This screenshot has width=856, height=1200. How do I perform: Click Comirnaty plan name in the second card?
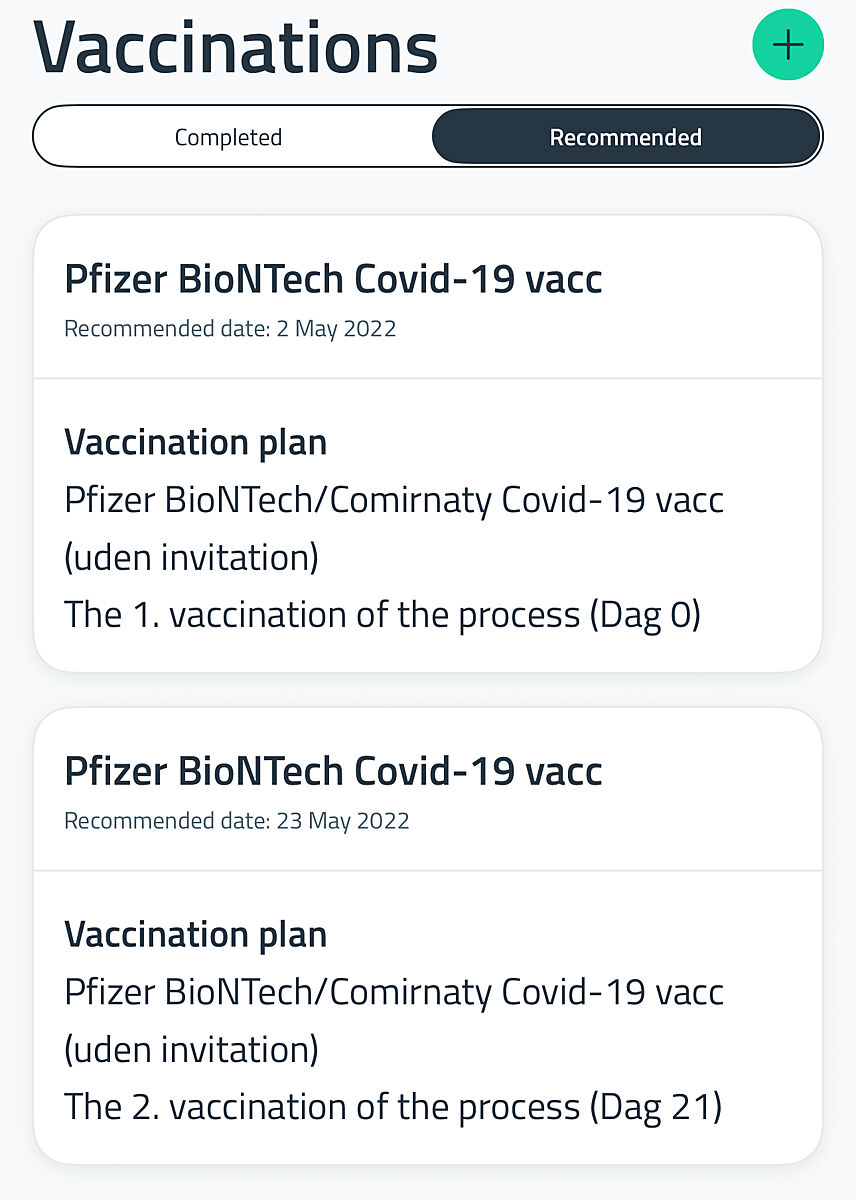pos(394,991)
